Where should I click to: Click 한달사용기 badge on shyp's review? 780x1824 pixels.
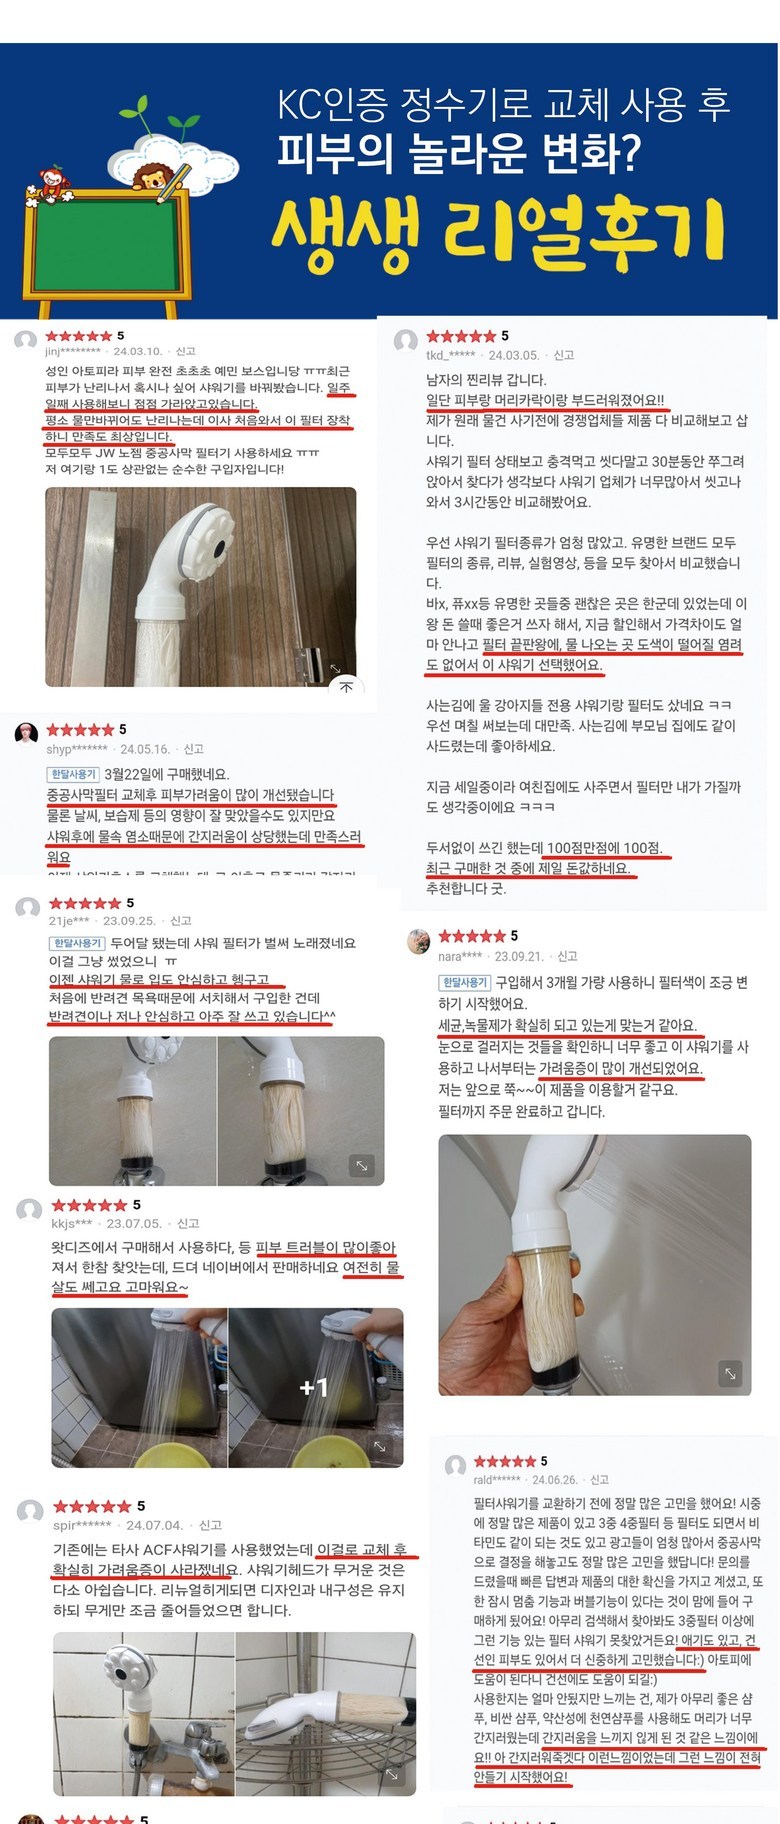click(74, 774)
